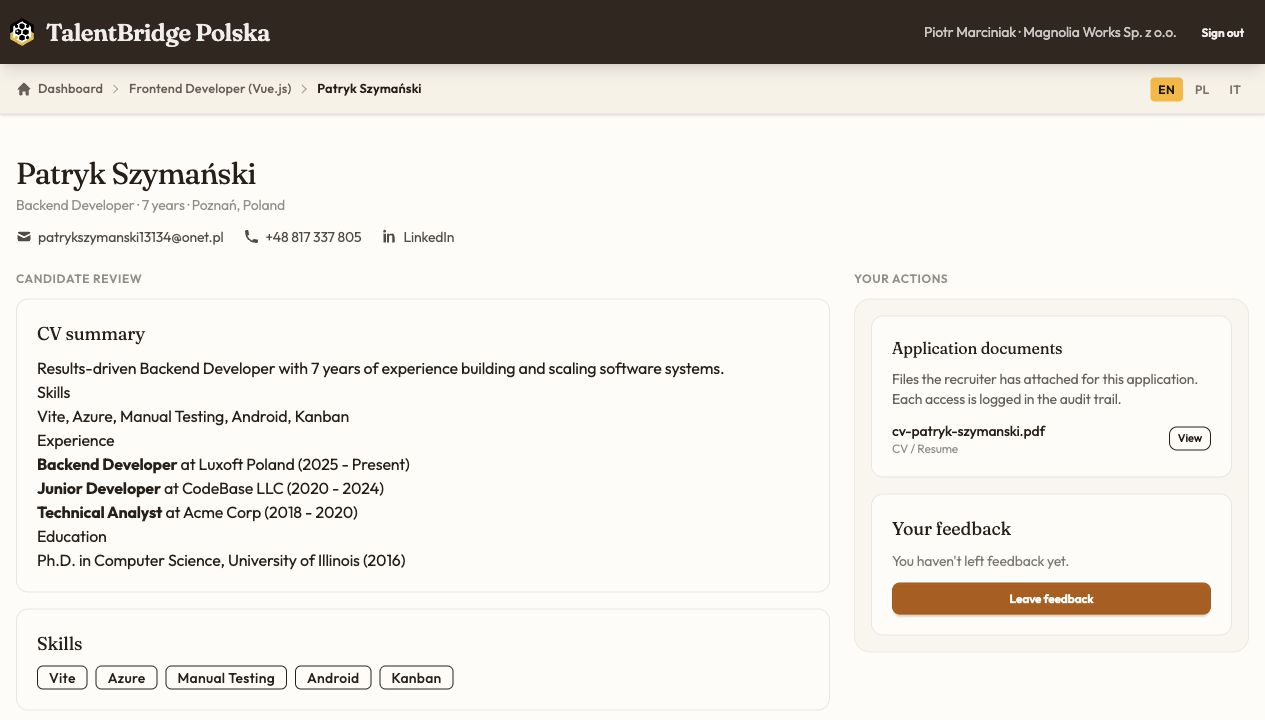Click the cv-patryk-szymanski.pdf file name
Viewport: 1265px width, 720px height.
[968, 431]
